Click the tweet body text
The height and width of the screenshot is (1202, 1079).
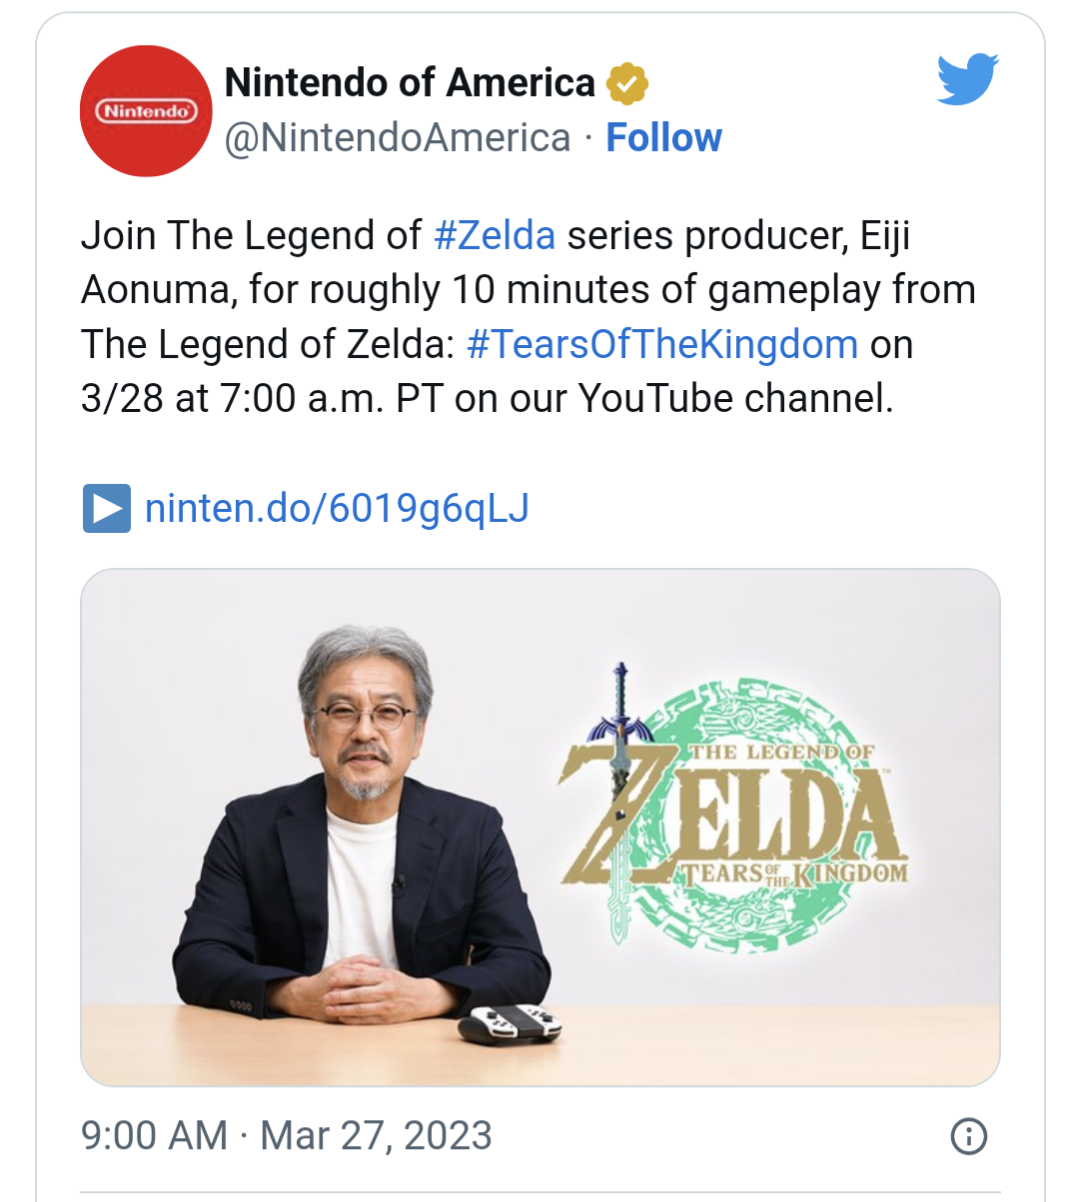528,317
